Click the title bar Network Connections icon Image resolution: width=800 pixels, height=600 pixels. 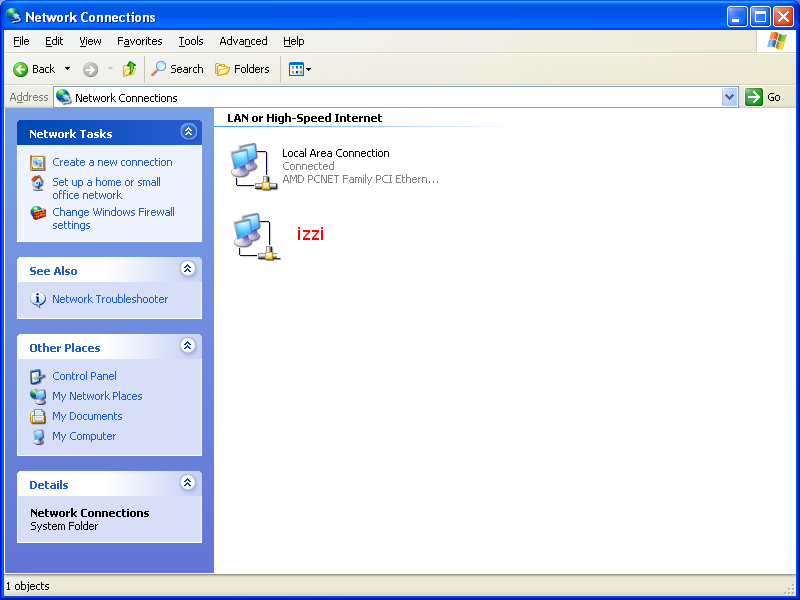14,16
